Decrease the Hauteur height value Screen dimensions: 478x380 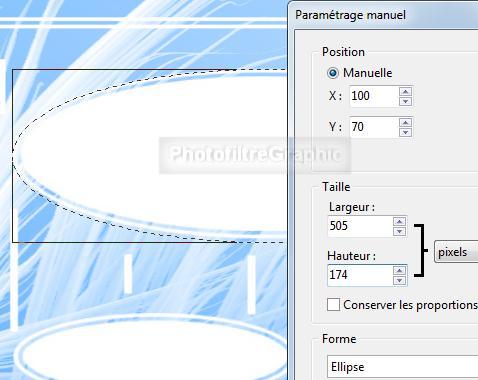399,281
